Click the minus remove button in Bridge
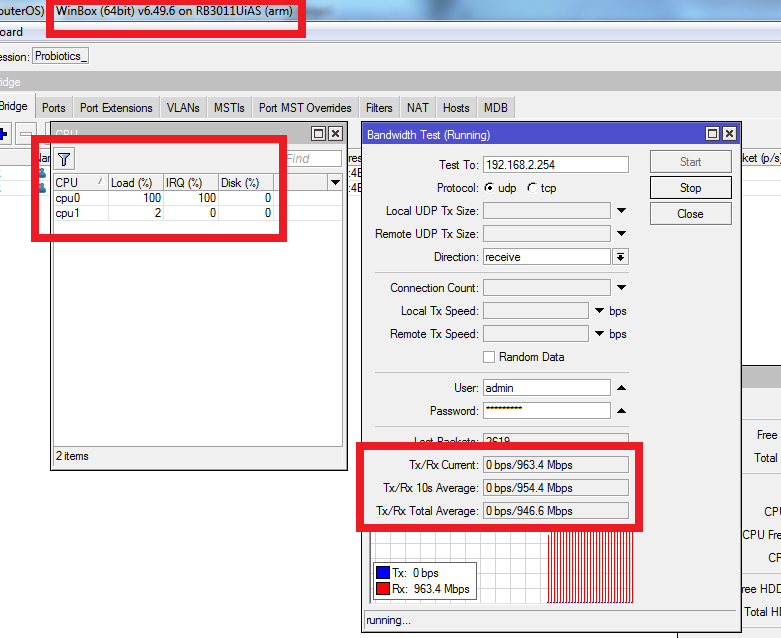 click(26, 134)
